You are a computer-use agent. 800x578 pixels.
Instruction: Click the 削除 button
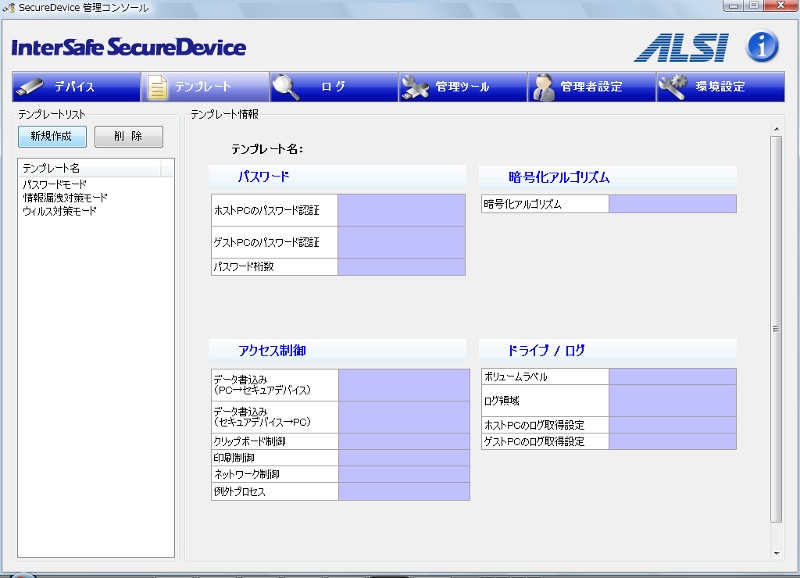coord(129,136)
